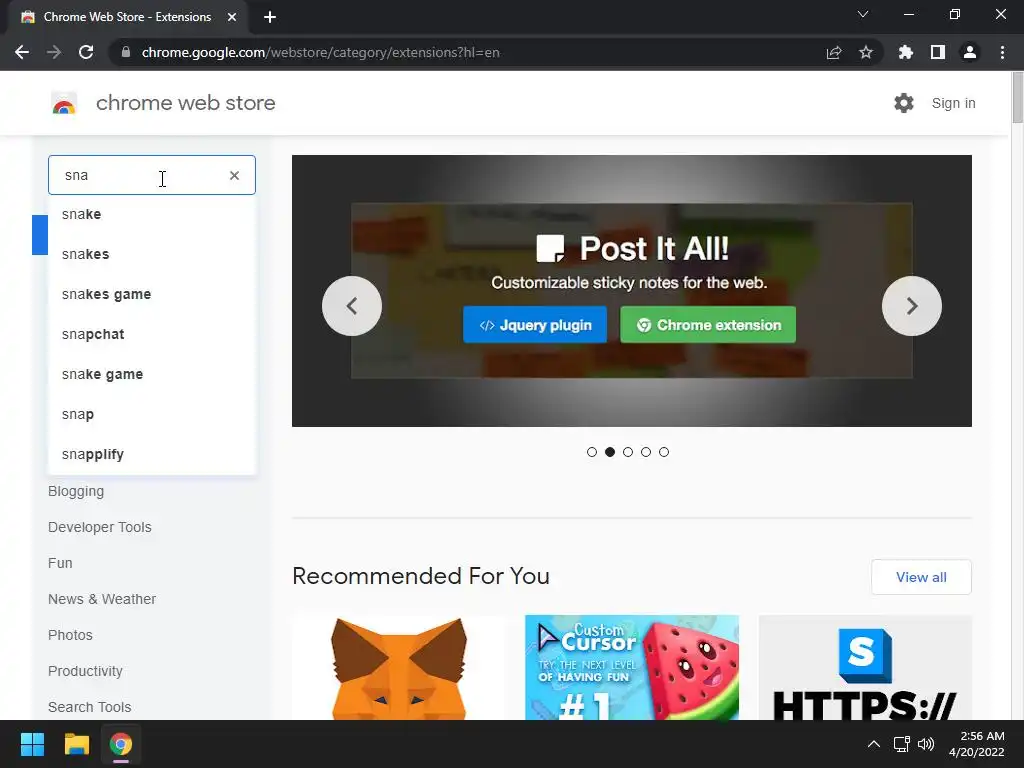The width and height of the screenshot is (1024, 768).
Task: Choose 'snake game' suggestion
Action: click(152, 374)
